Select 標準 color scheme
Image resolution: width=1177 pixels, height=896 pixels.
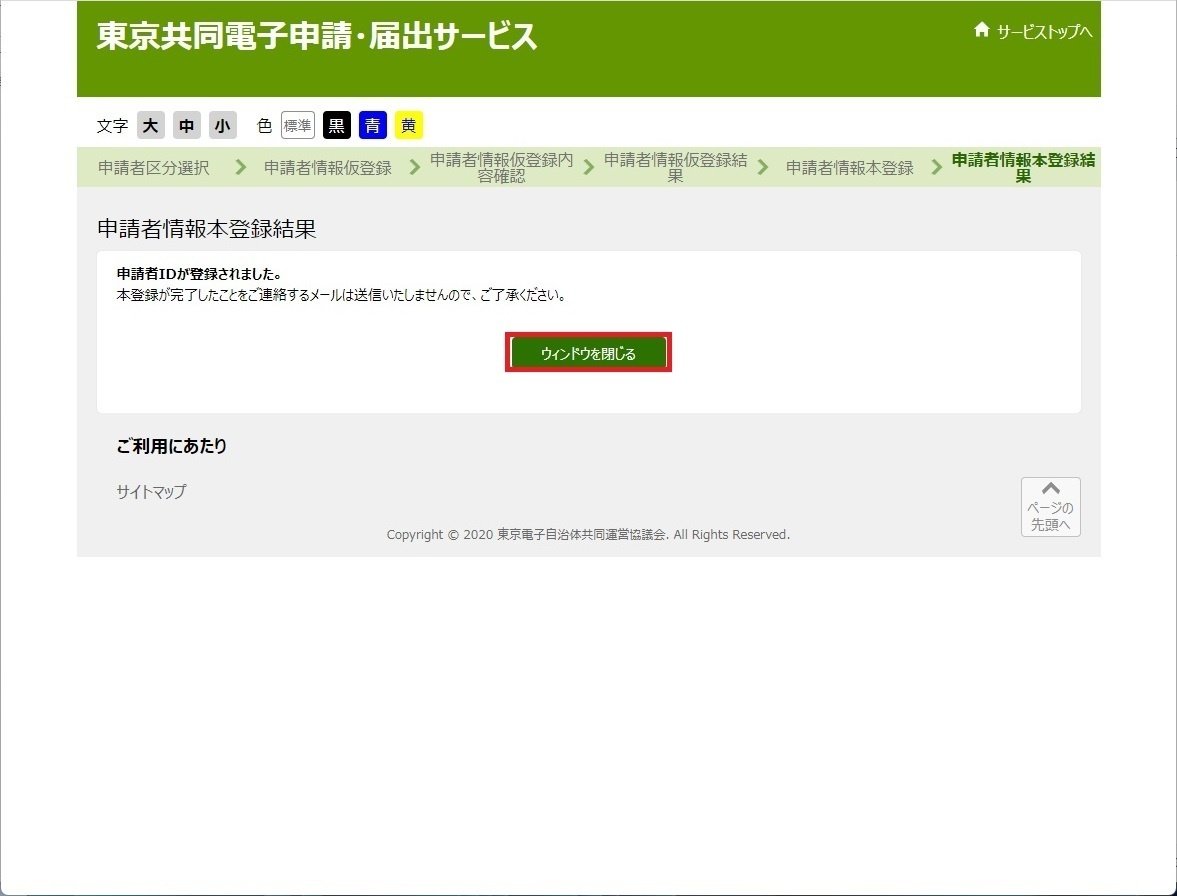(297, 125)
